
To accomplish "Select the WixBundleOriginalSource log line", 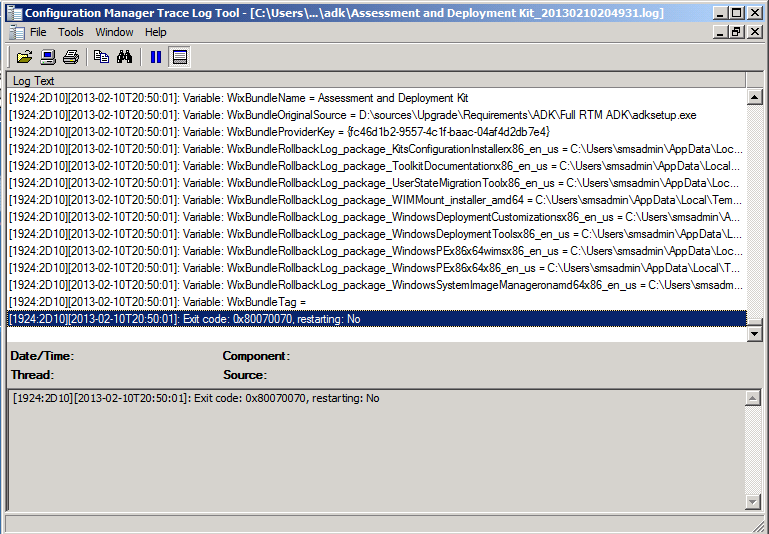I will click(377, 115).
